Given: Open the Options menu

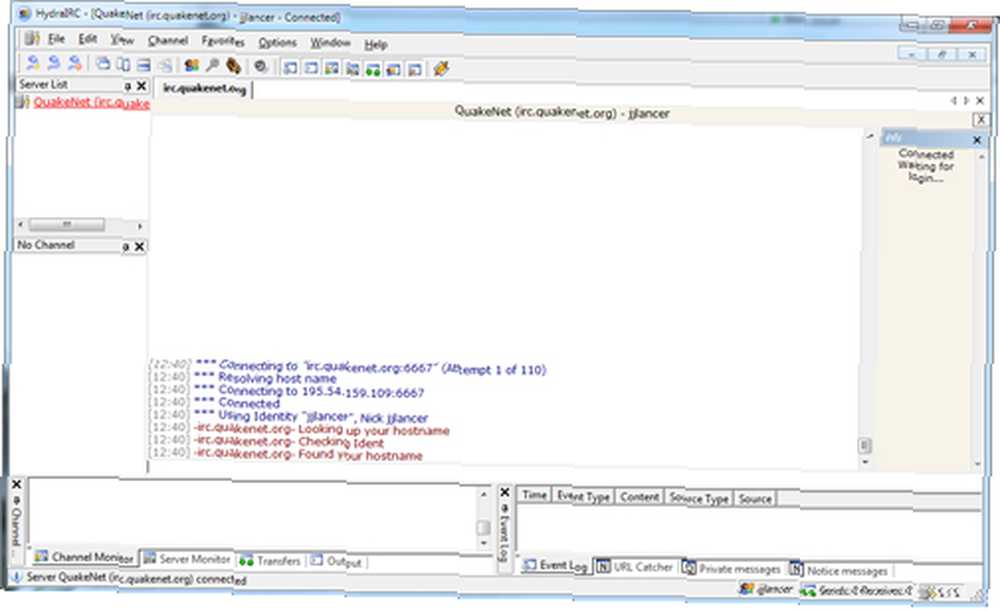Looking at the screenshot, I should [277, 43].
